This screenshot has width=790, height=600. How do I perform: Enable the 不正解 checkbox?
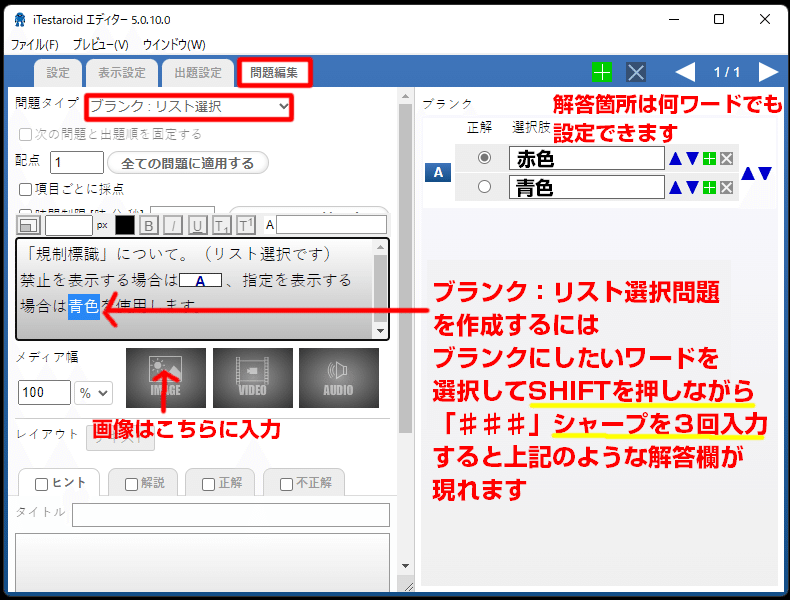(286, 484)
